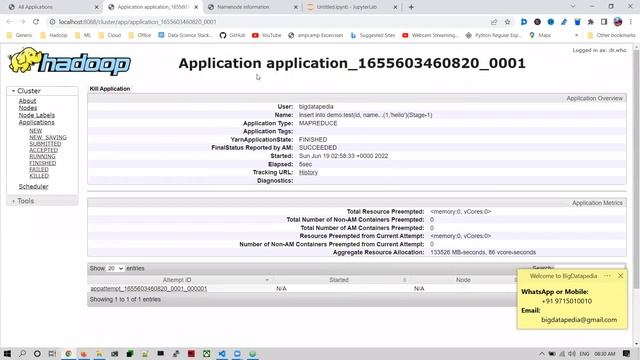Open the Chrome three-dot menu

tap(631, 22)
